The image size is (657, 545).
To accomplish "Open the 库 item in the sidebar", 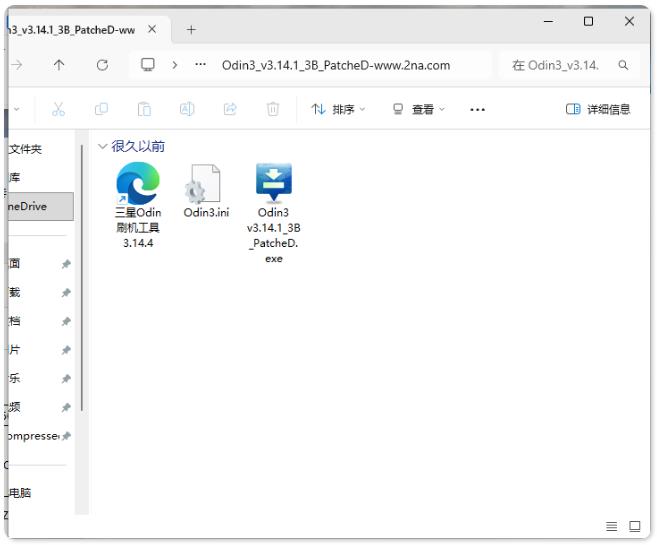I will pos(14,177).
